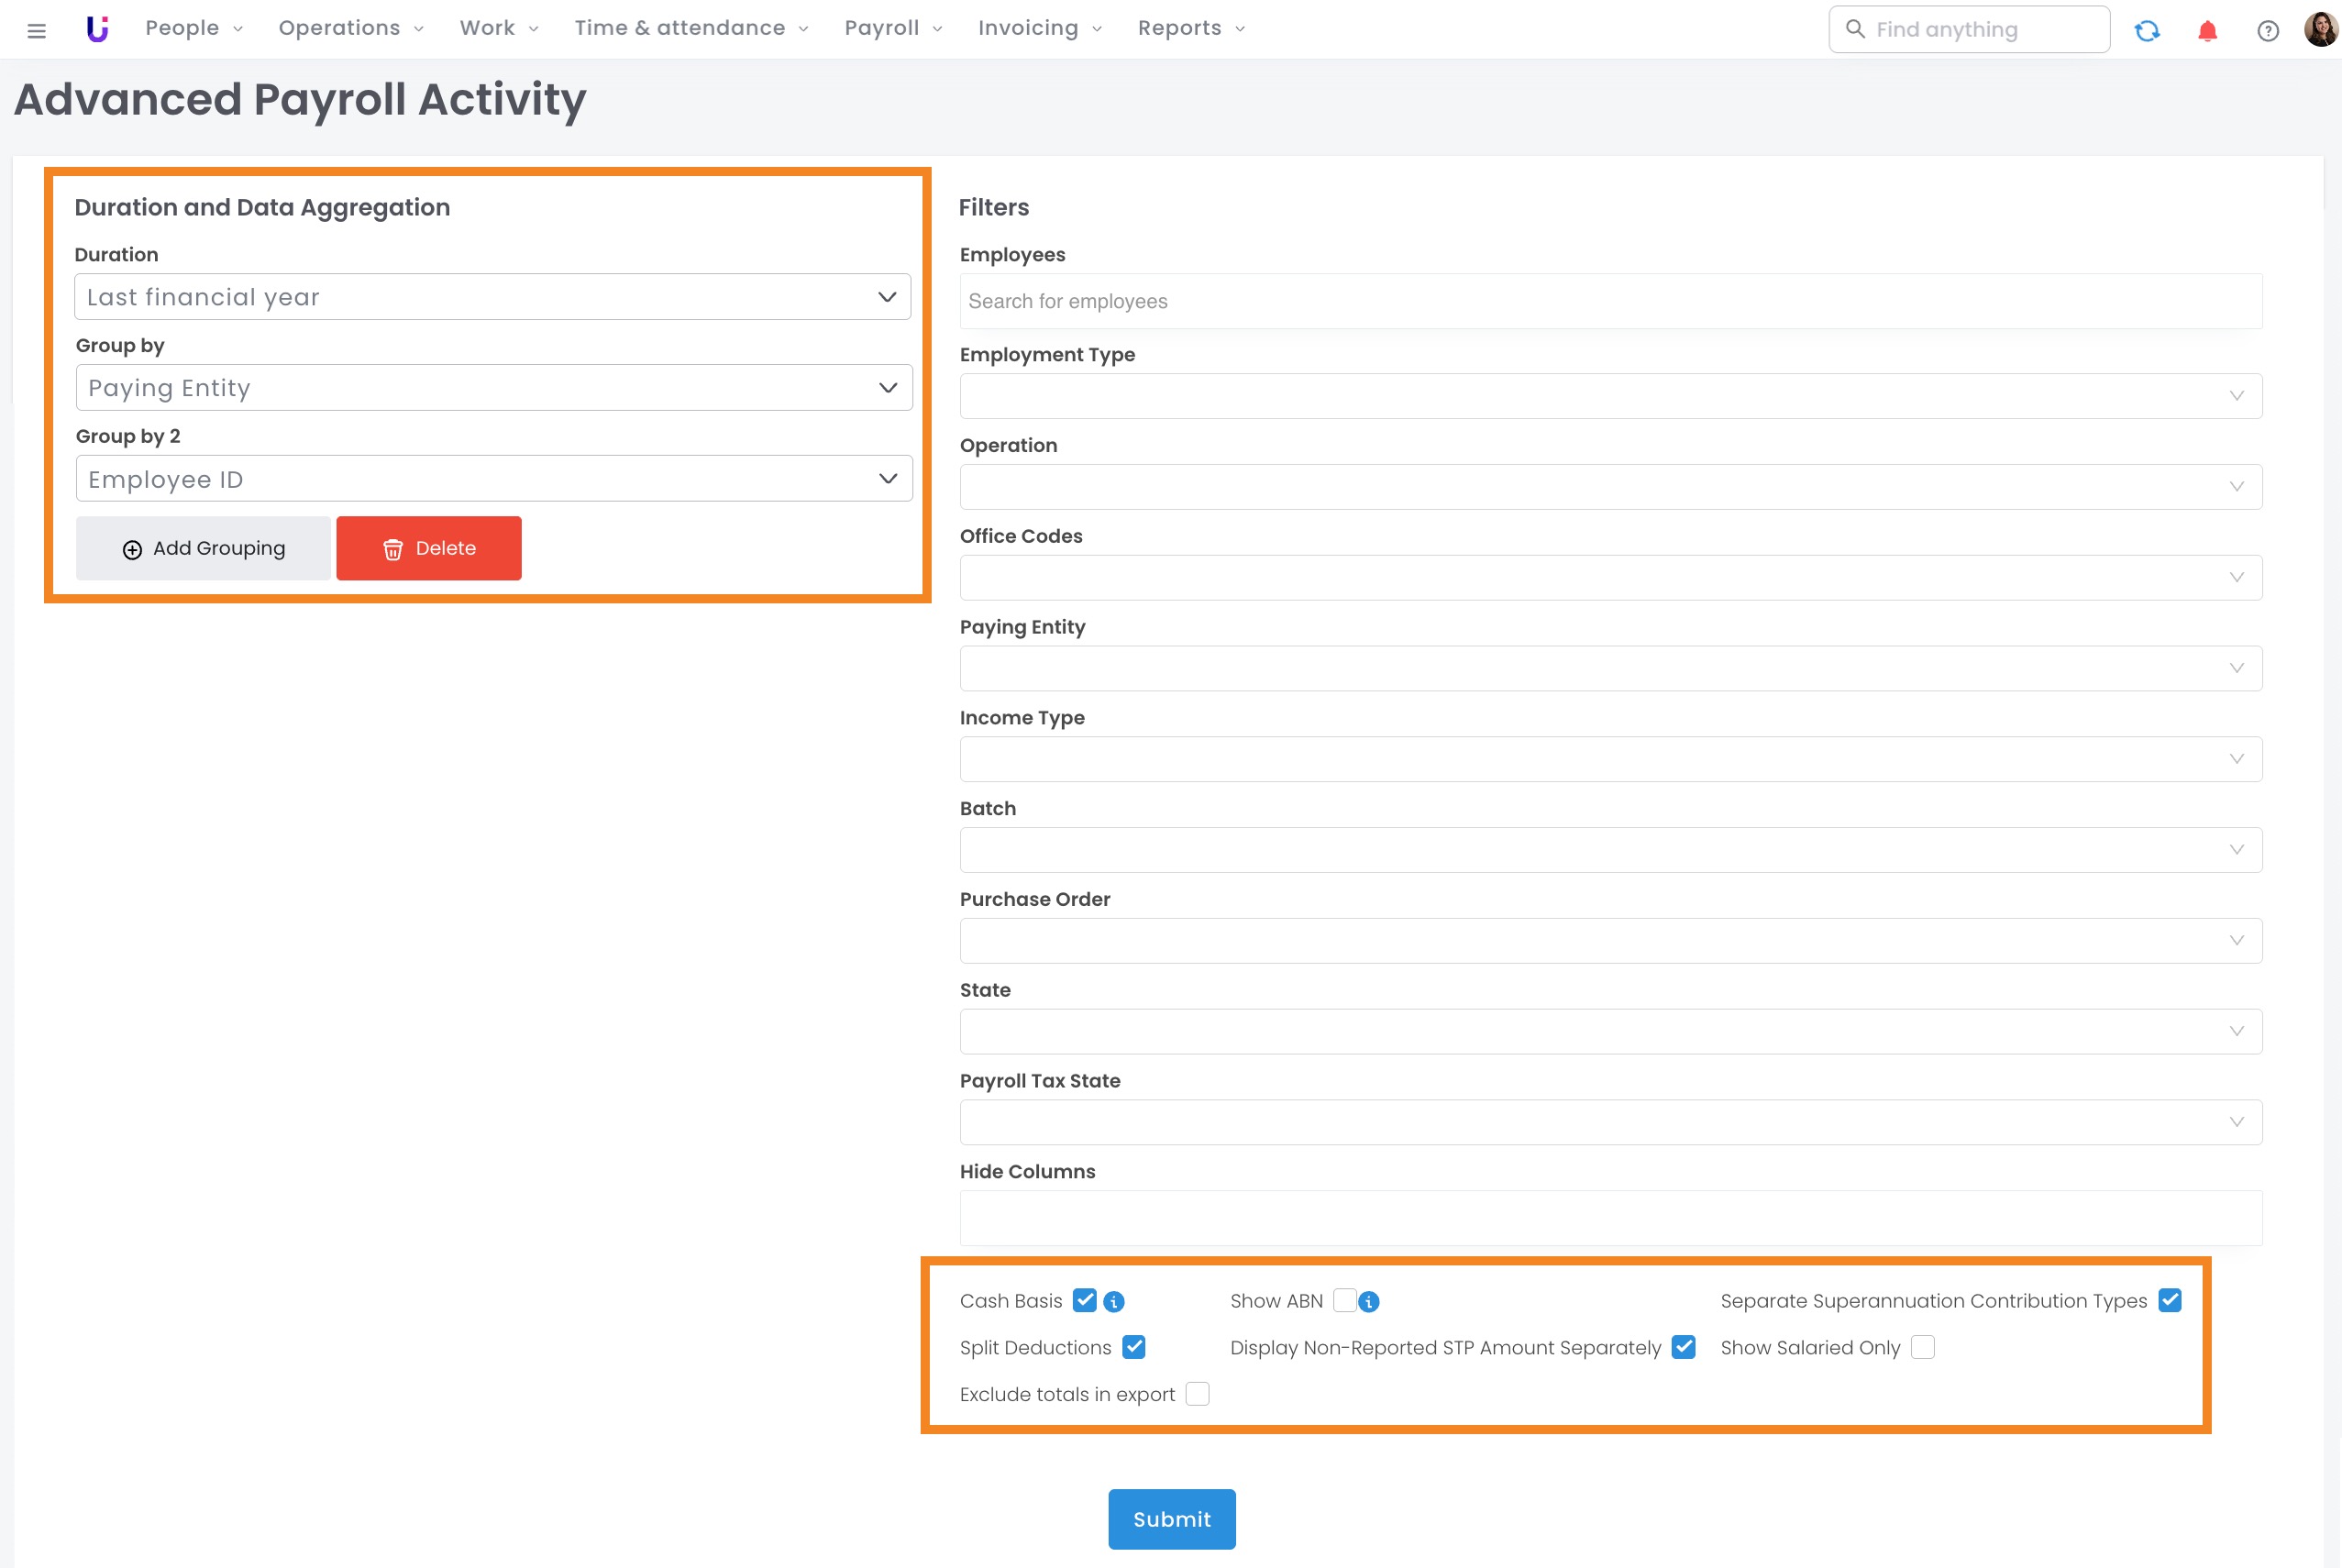This screenshot has height=1568, width=2342.
Task: Tick the Show Salaried Only checkbox
Action: [1922, 1347]
